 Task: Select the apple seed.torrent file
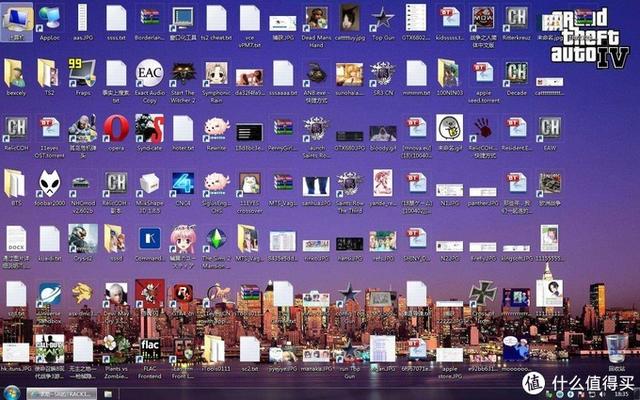483,73
